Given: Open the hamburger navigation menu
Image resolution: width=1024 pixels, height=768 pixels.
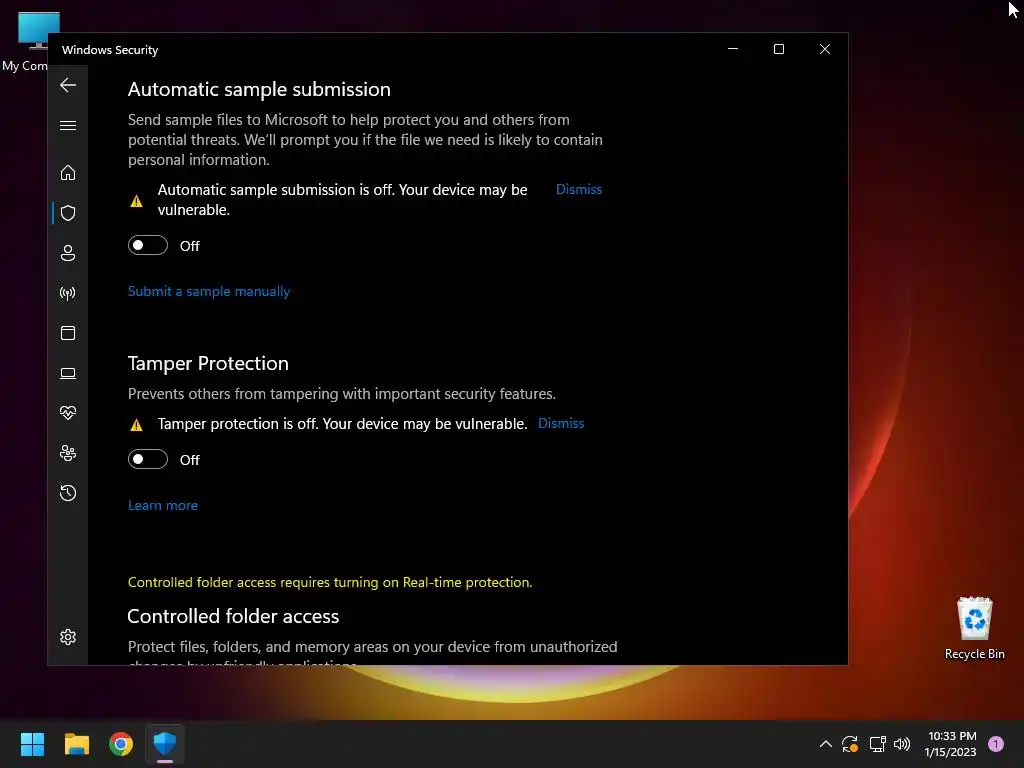Looking at the screenshot, I should [68, 125].
